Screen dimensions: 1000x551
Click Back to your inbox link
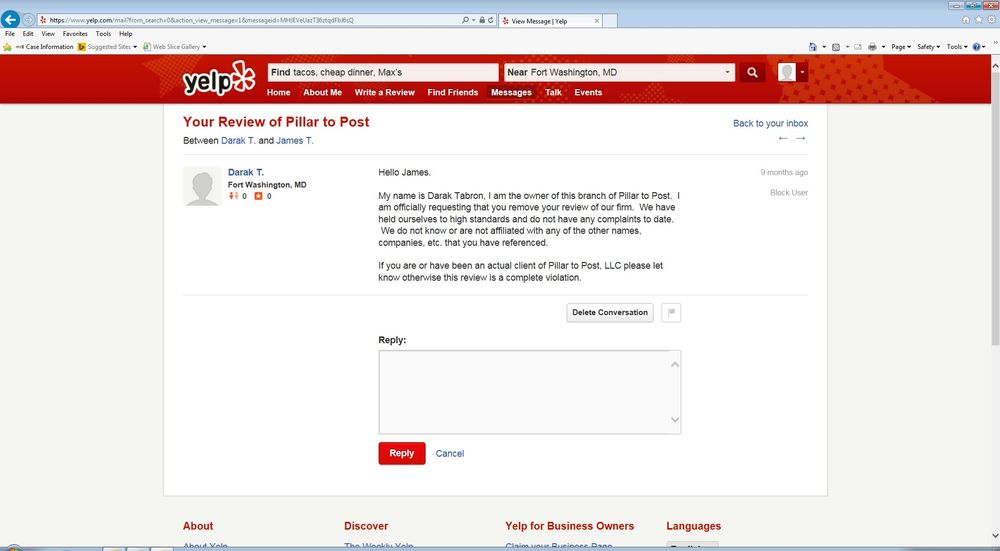(770, 123)
